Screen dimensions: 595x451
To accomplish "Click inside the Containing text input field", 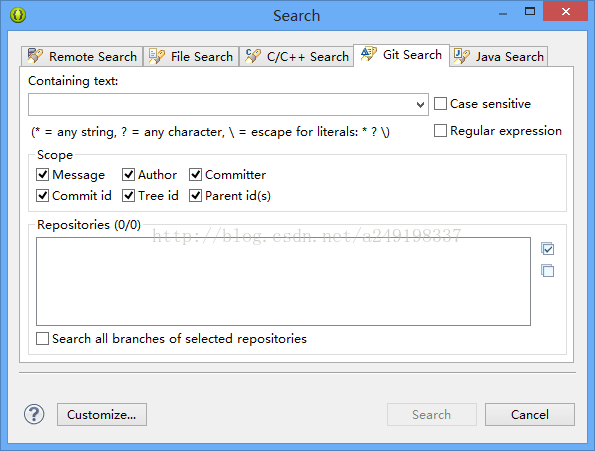I will coord(221,105).
